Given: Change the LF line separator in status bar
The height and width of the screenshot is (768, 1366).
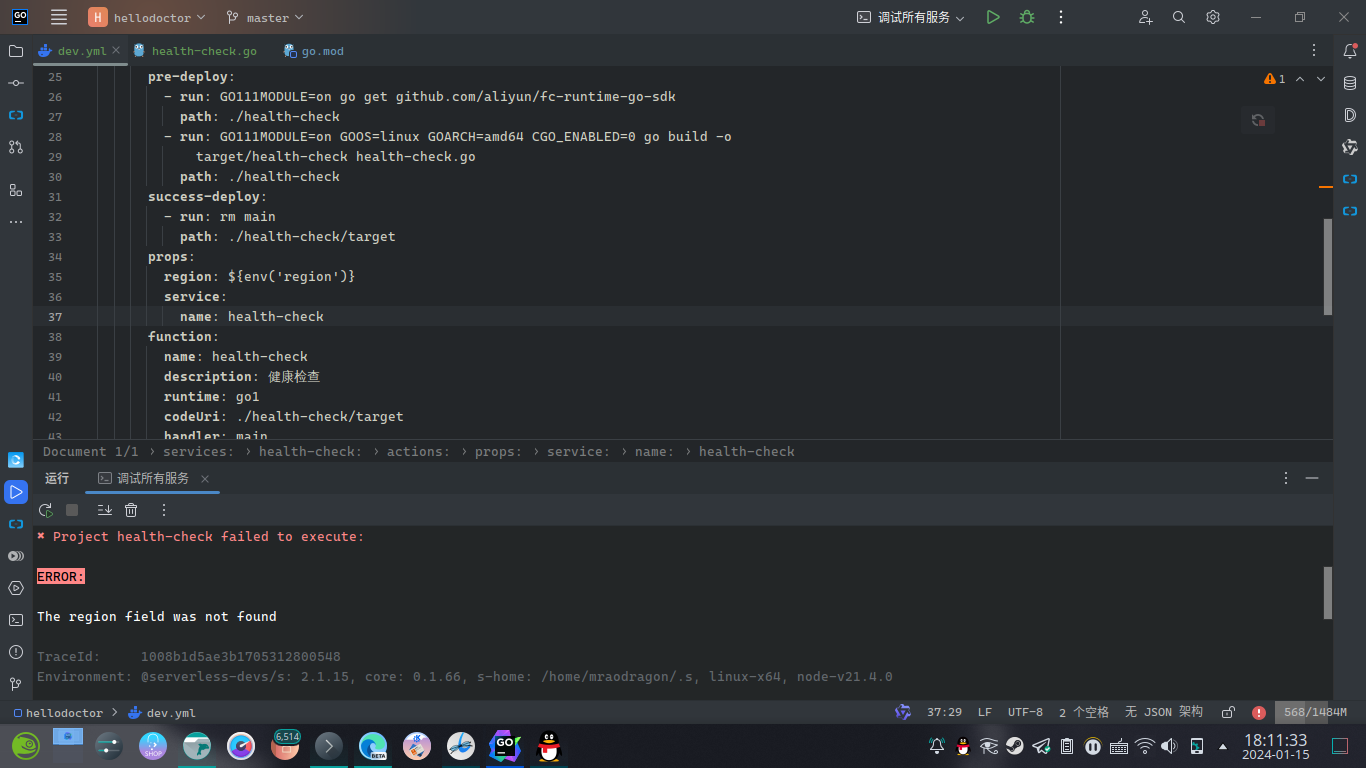Looking at the screenshot, I should pos(985,713).
